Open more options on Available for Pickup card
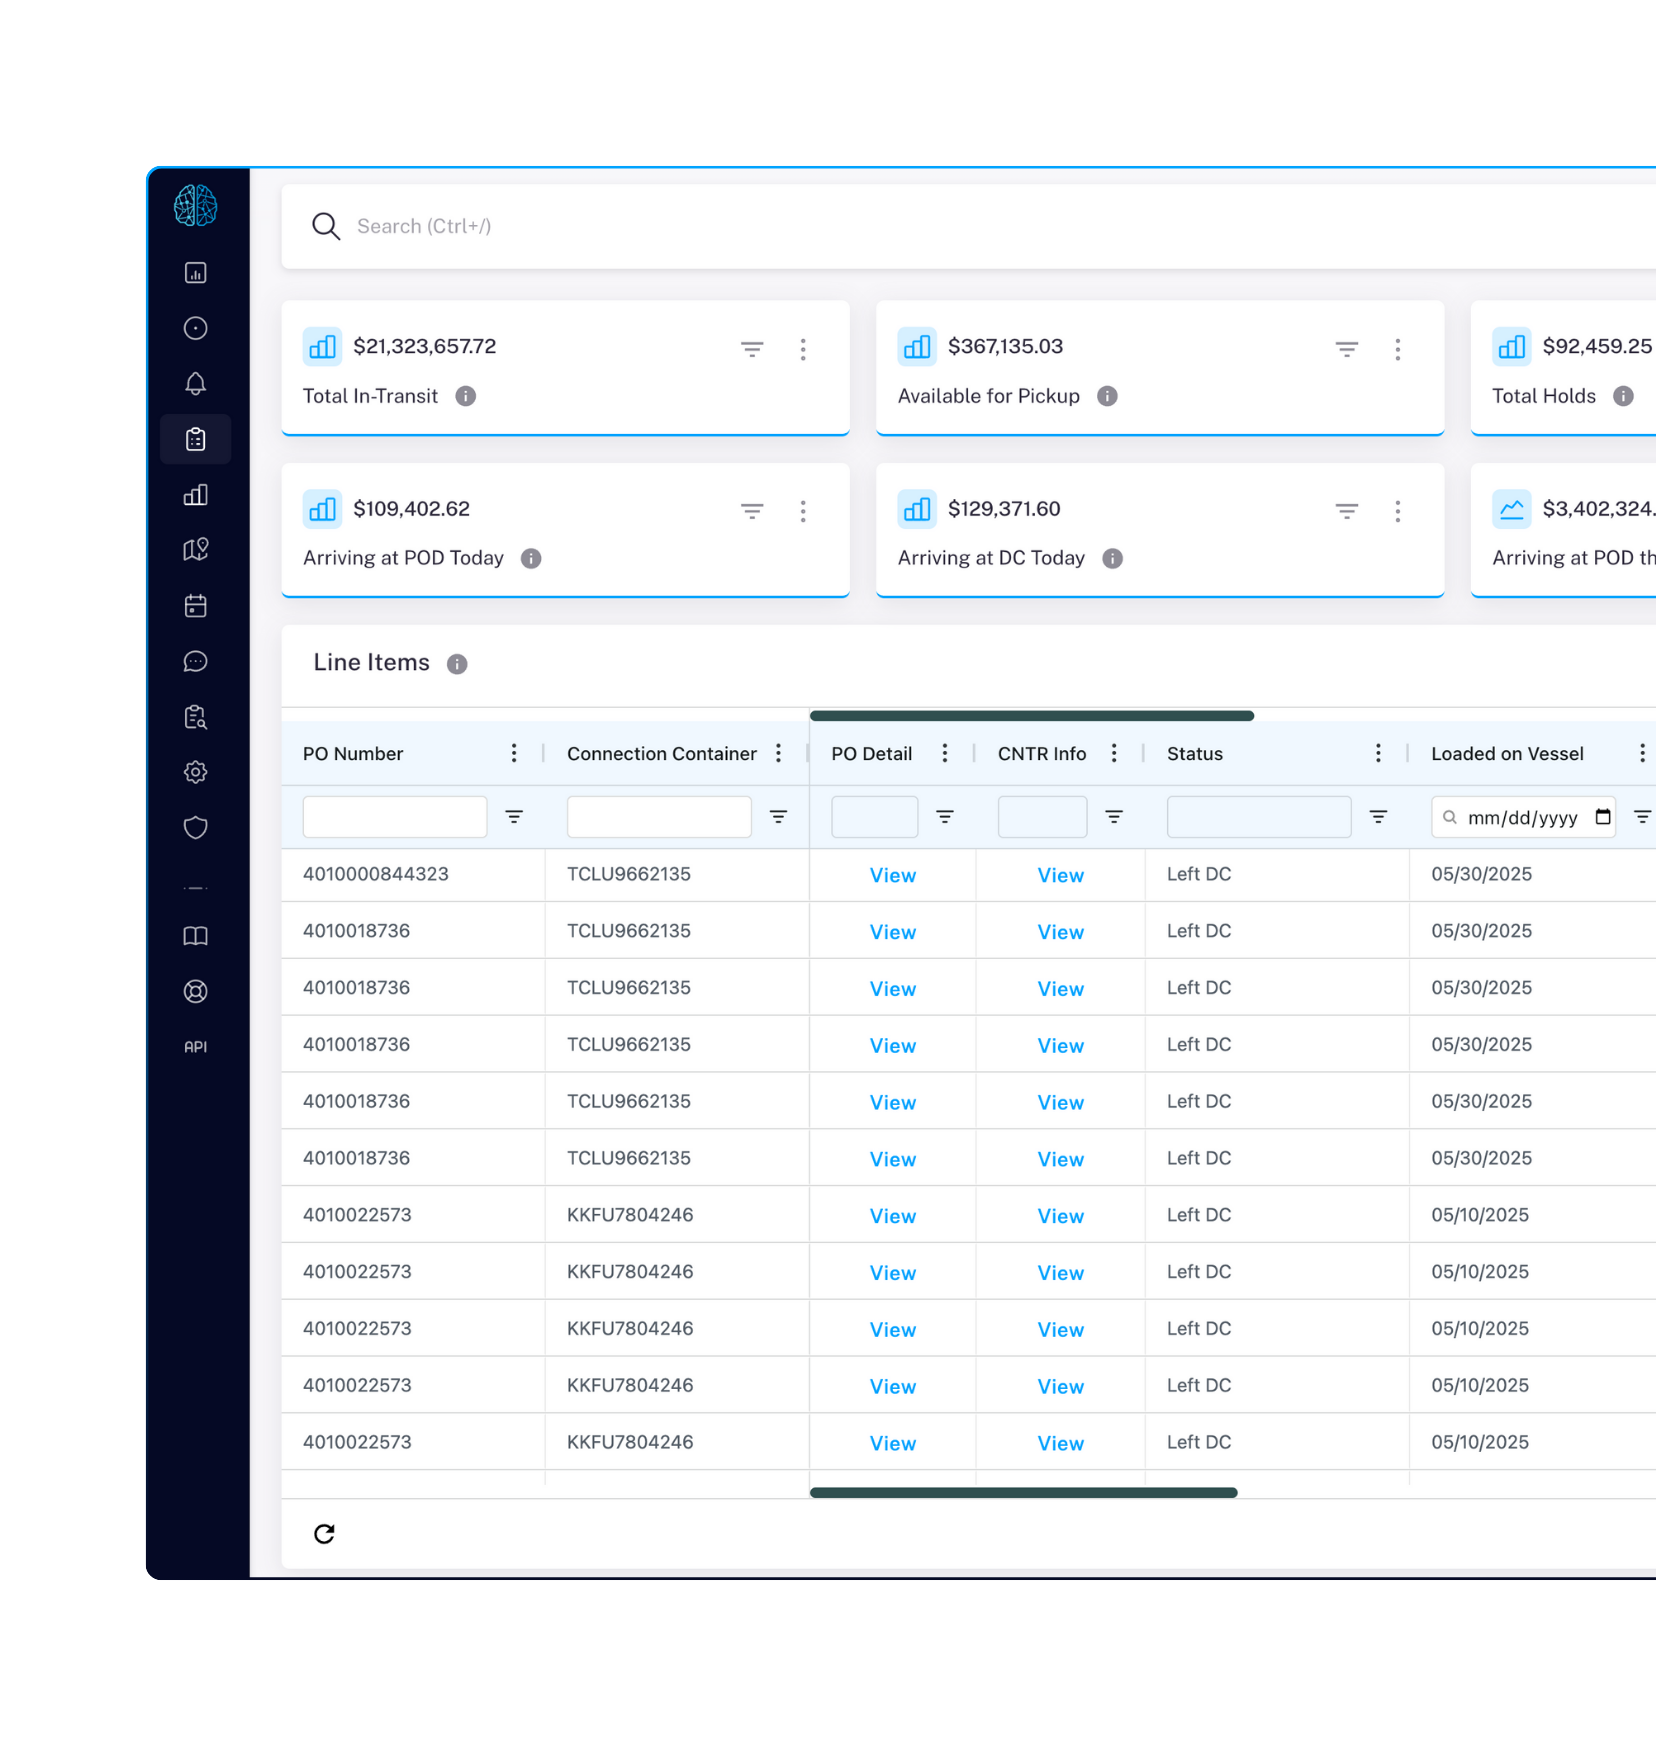 [1398, 349]
